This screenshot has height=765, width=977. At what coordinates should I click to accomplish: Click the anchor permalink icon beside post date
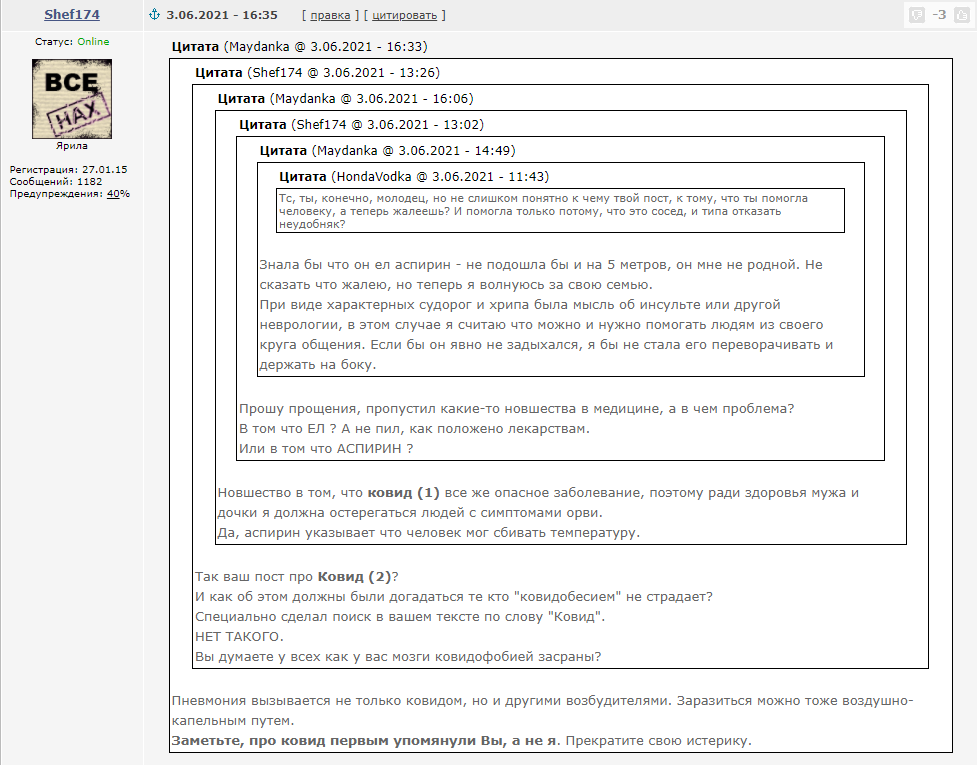(155, 15)
